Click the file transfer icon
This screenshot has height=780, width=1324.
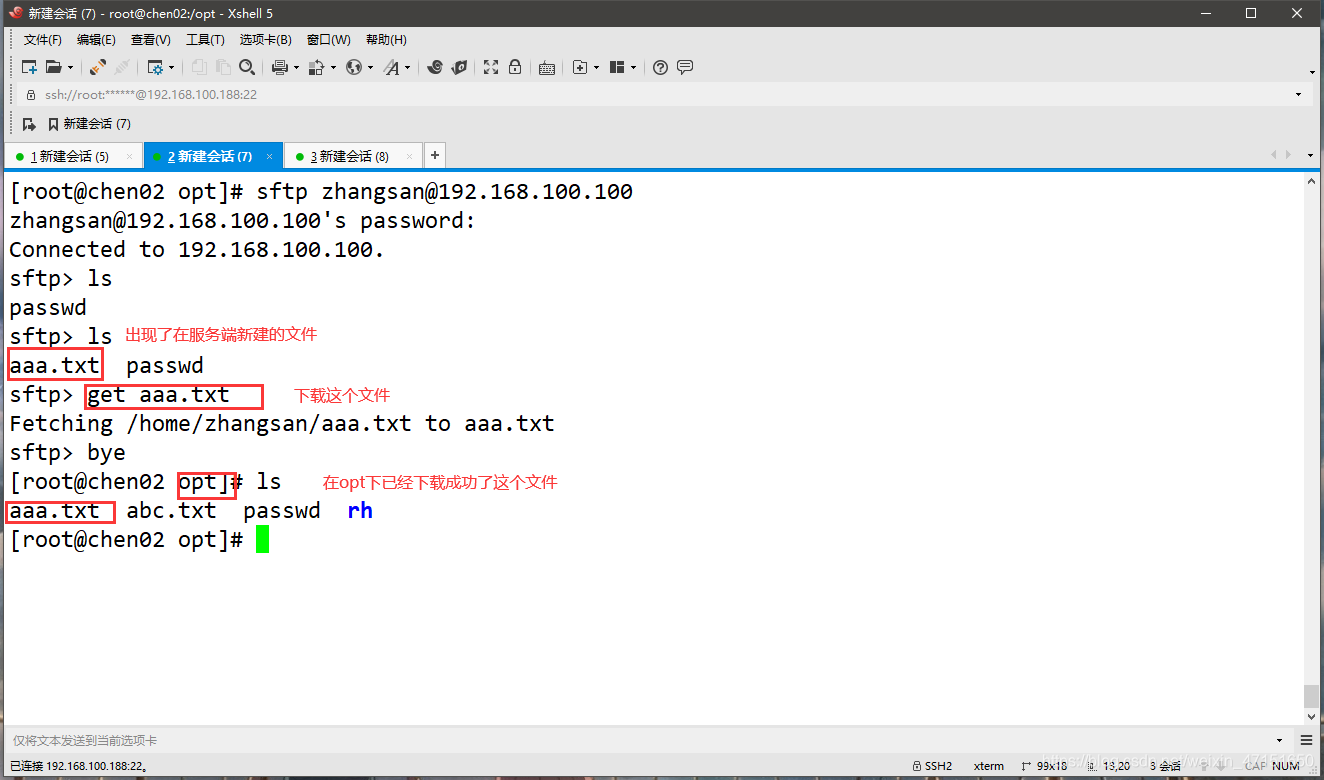tap(317, 67)
